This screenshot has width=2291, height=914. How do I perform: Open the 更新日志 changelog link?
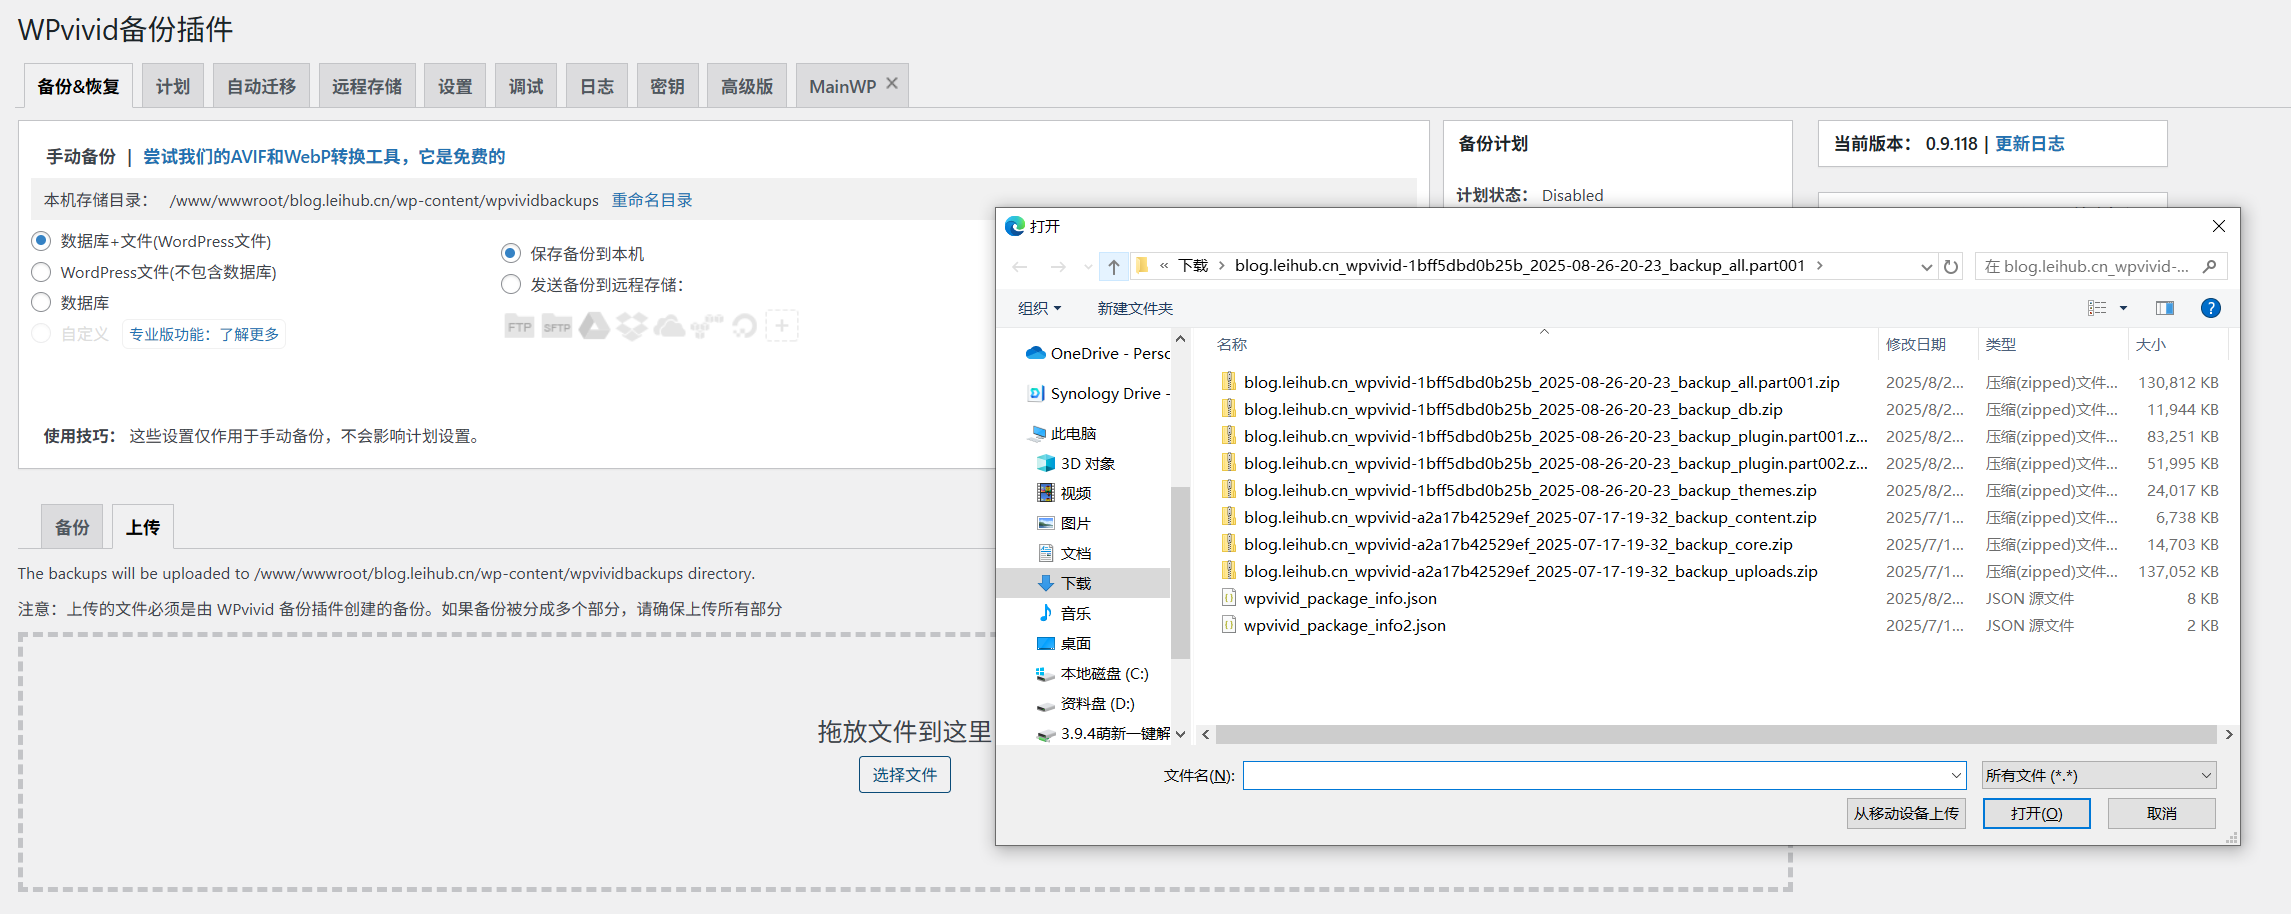click(x=2029, y=144)
